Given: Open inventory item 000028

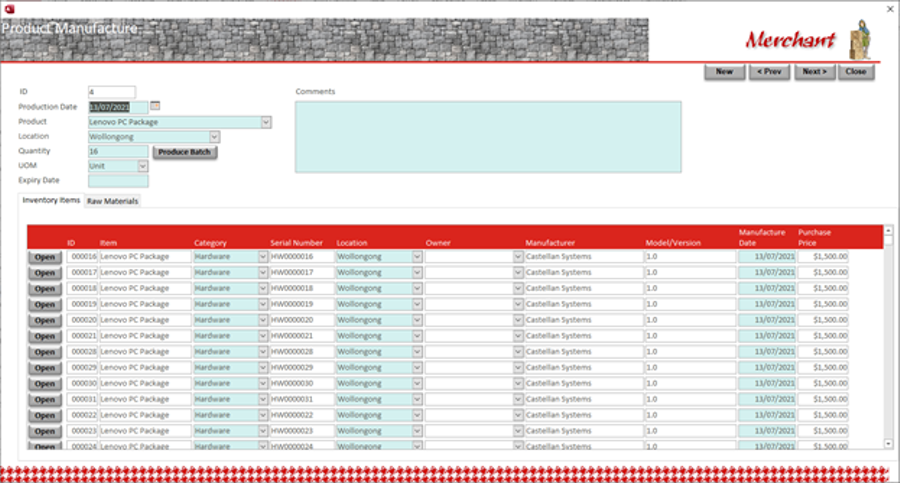Looking at the screenshot, I should pos(45,352).
